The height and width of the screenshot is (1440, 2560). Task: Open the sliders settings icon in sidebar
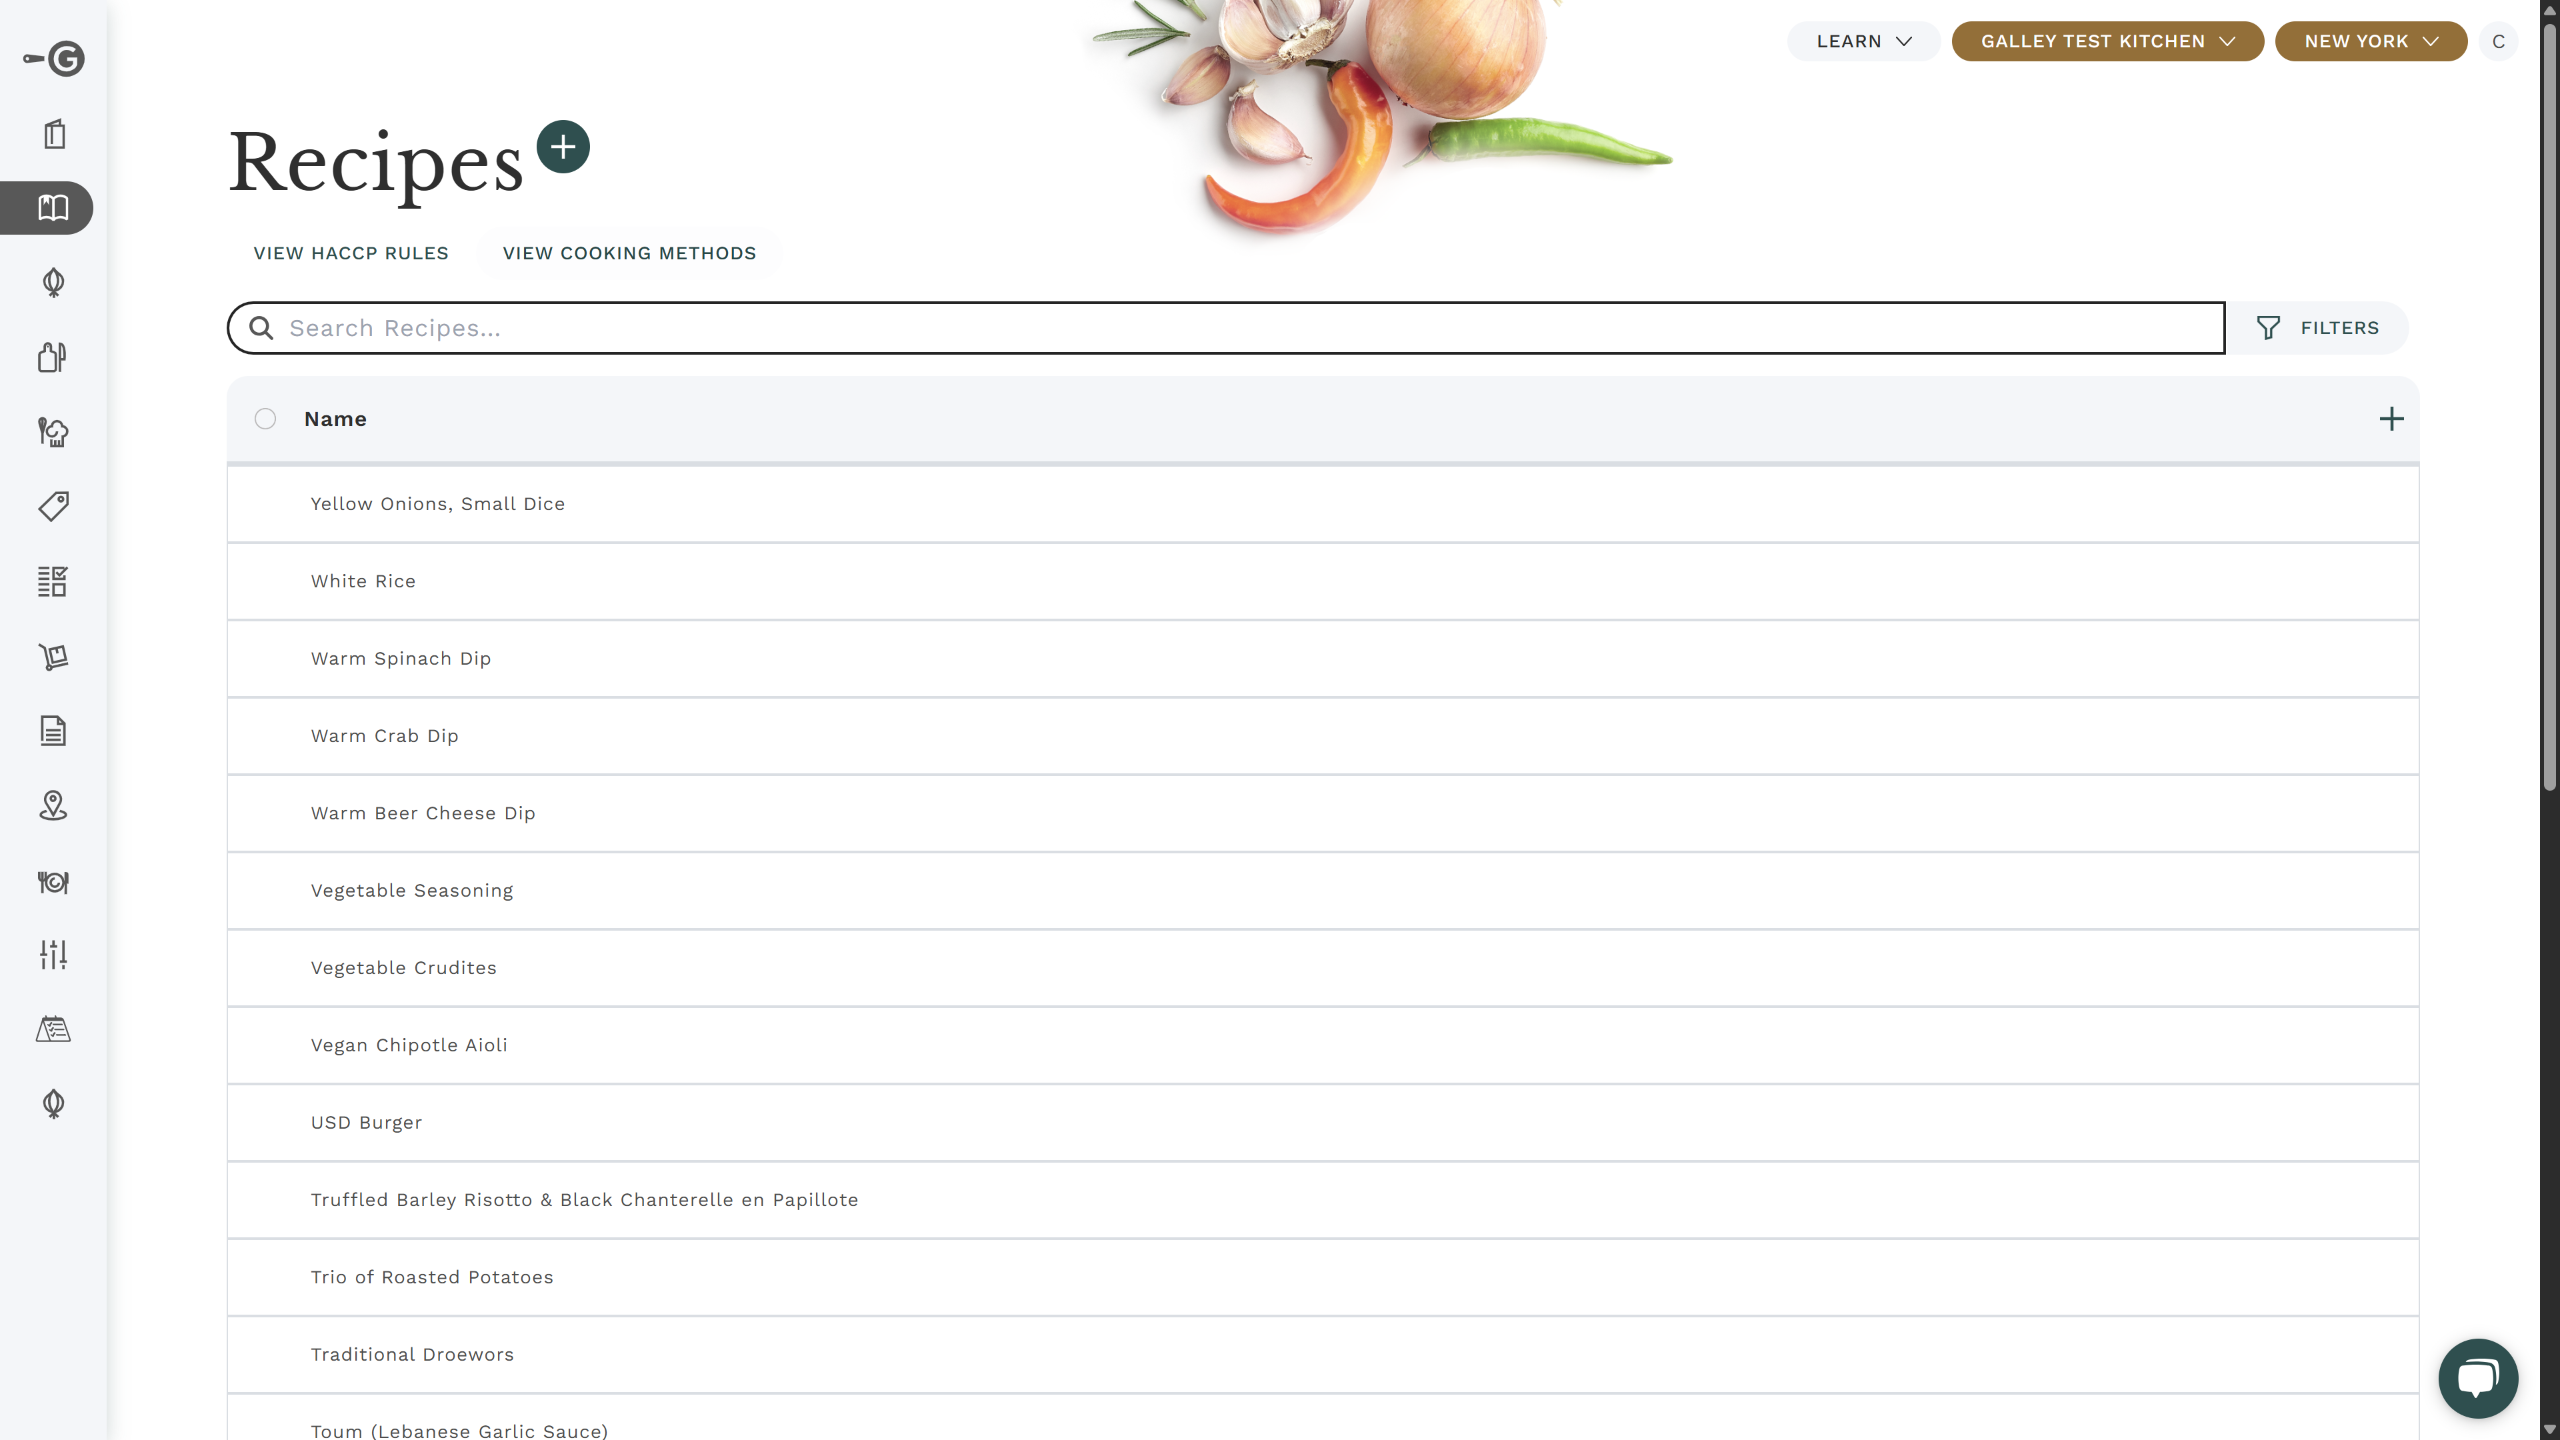[x=54, y=955]
